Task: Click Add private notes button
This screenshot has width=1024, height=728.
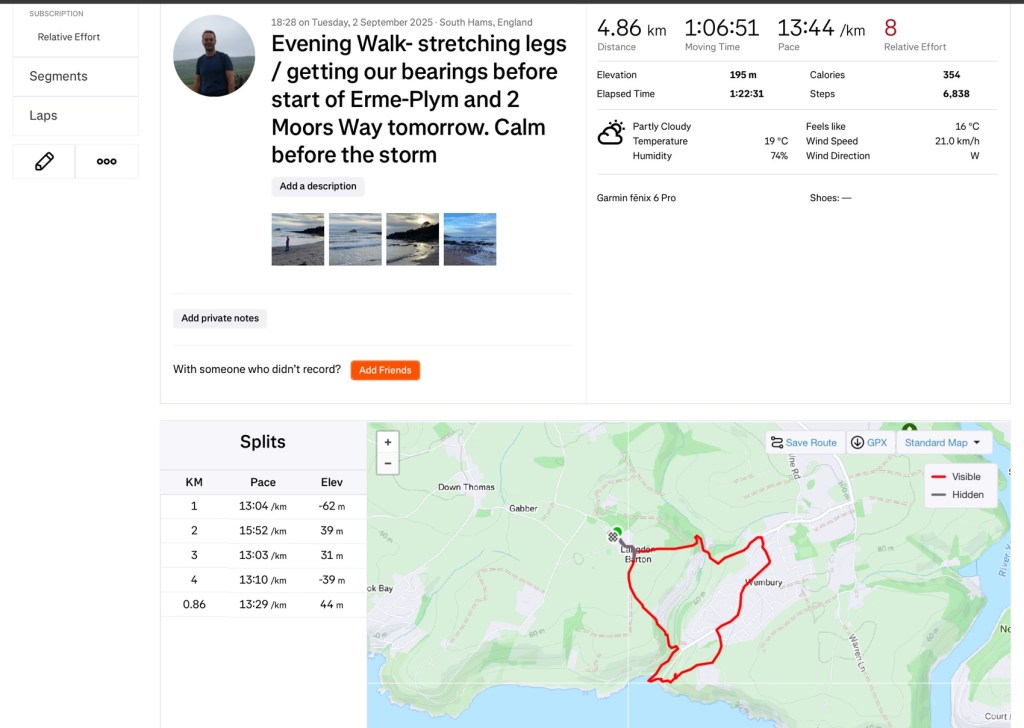Action: click(220, 318)
